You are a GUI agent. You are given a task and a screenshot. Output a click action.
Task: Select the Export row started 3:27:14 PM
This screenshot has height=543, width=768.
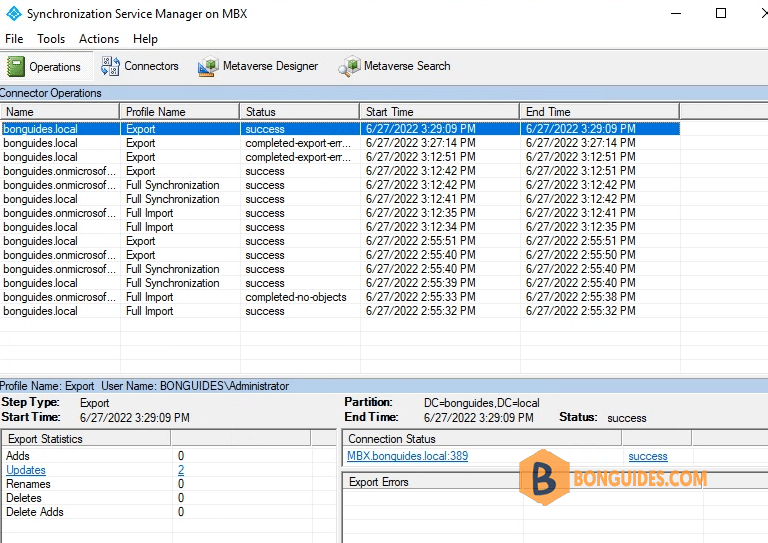click(340, 143)
